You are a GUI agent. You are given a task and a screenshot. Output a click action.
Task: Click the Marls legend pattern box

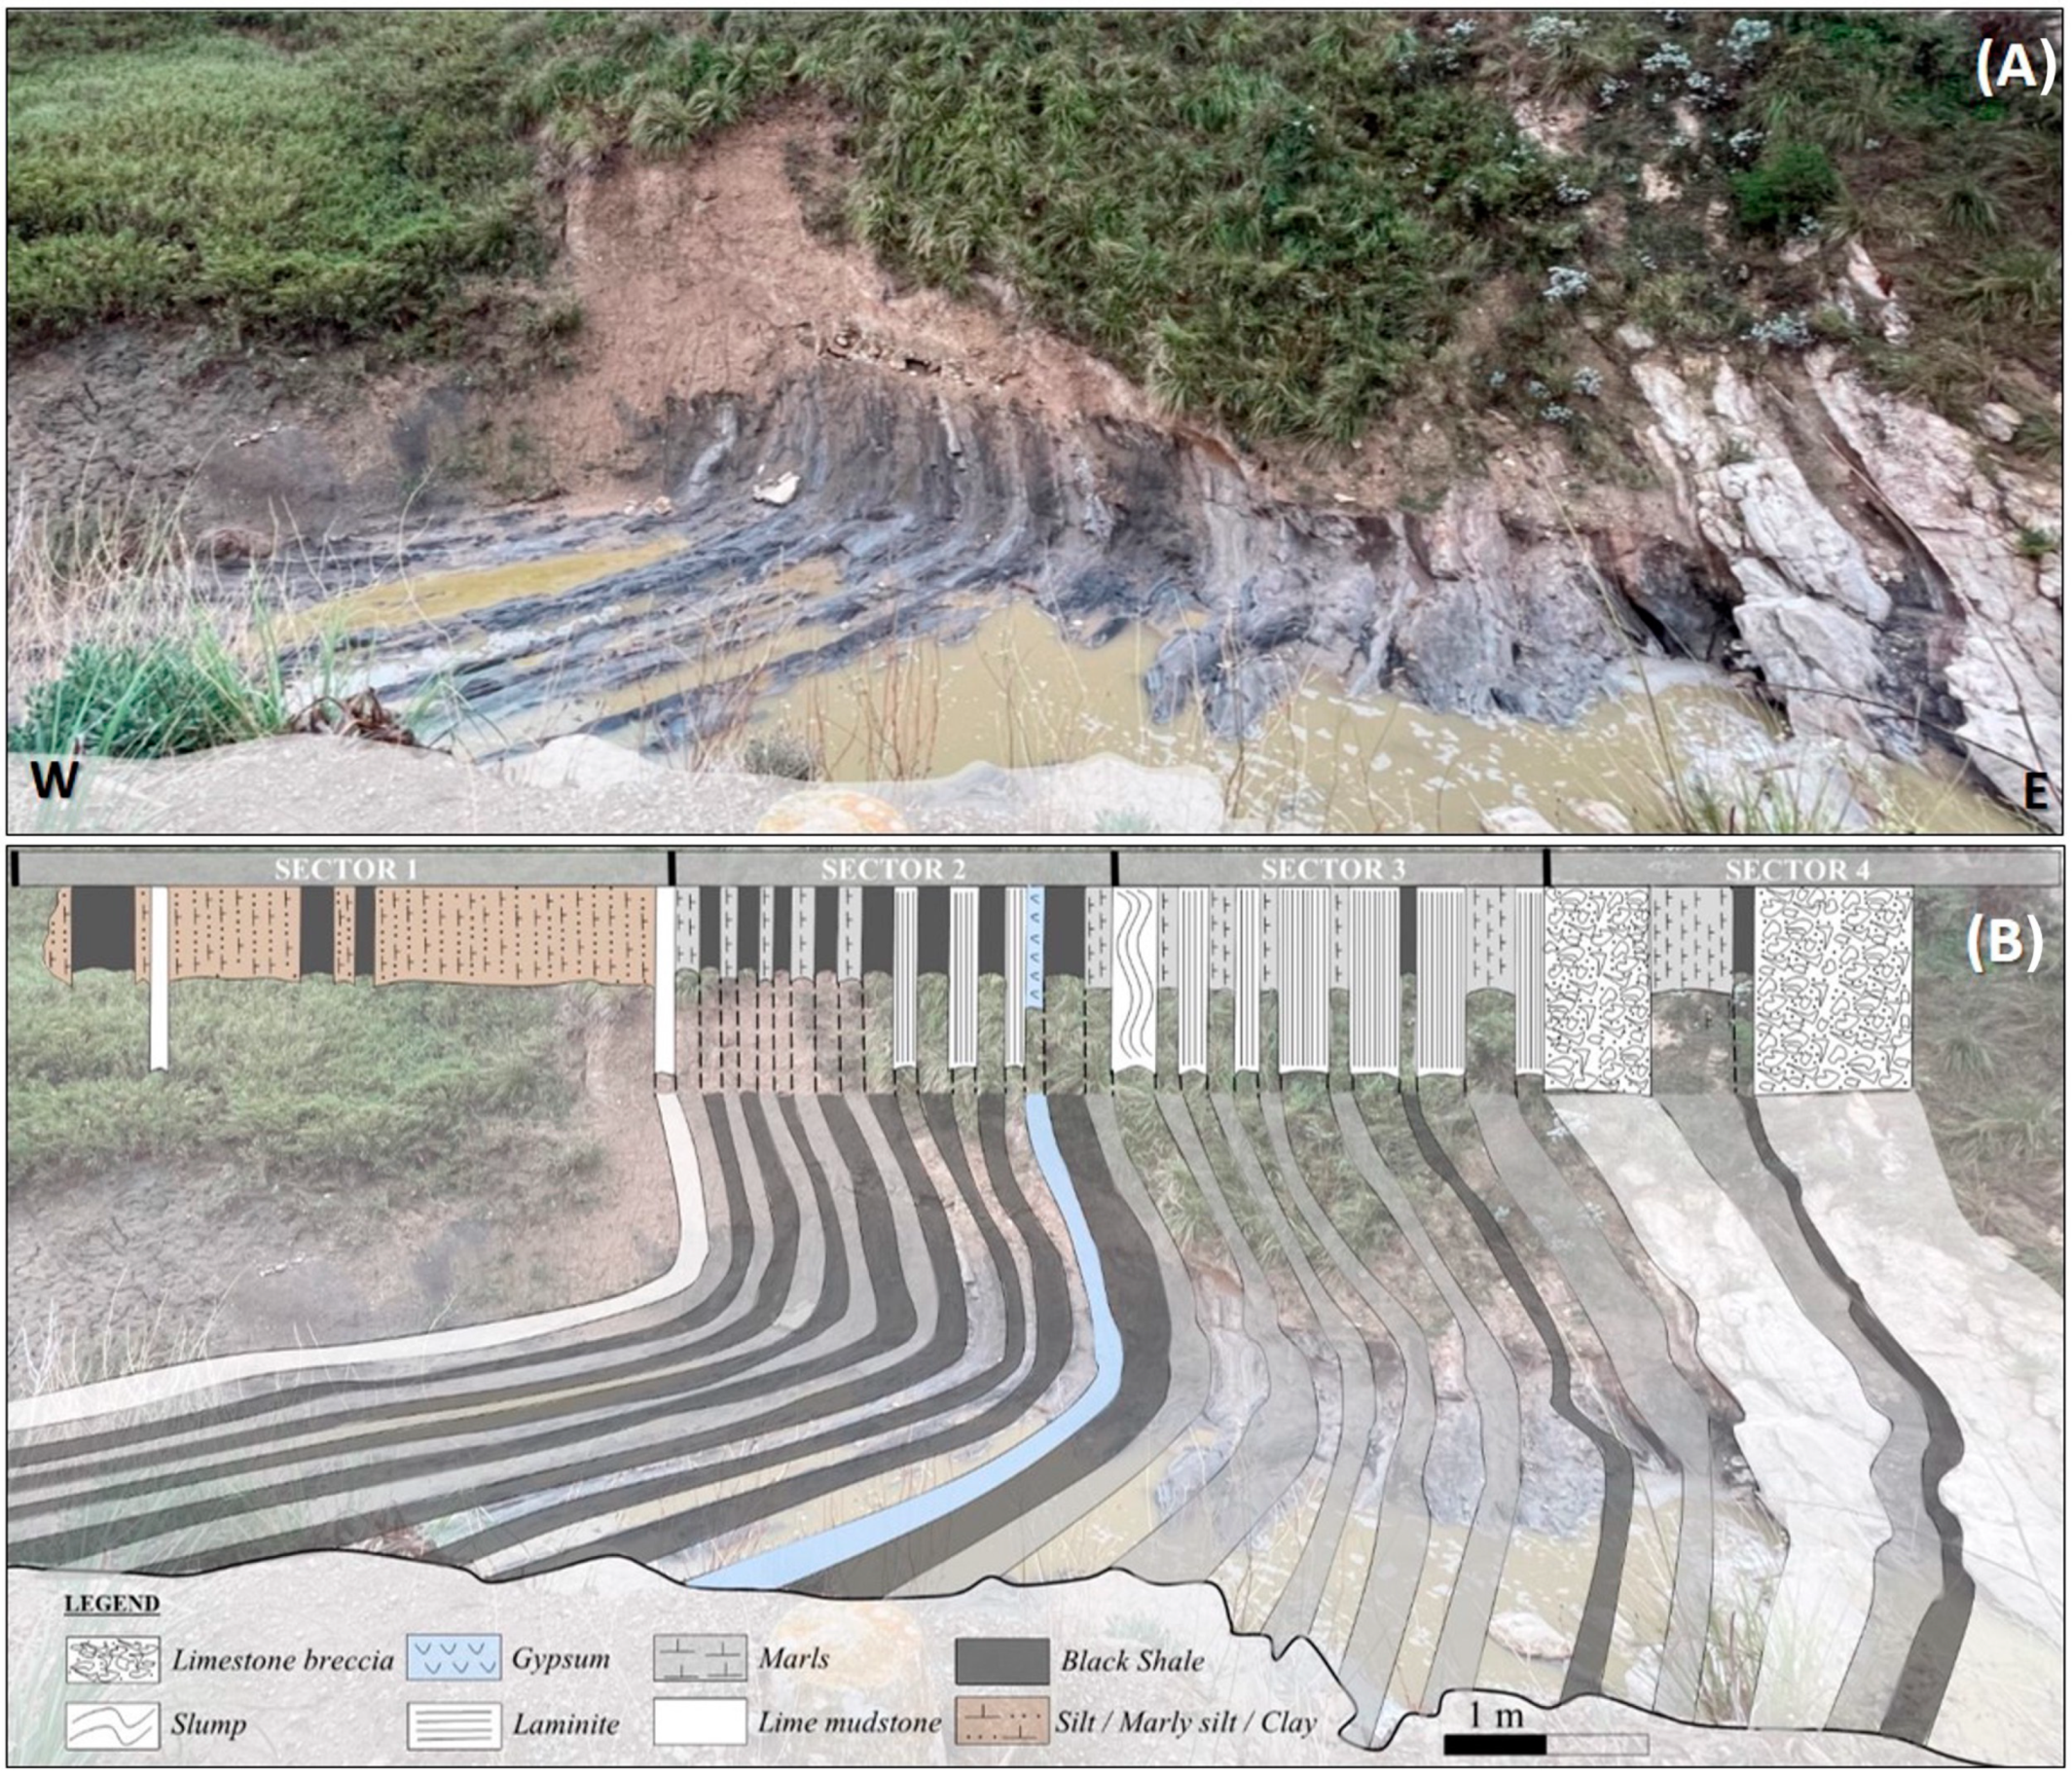click(x=700, y=1658)
